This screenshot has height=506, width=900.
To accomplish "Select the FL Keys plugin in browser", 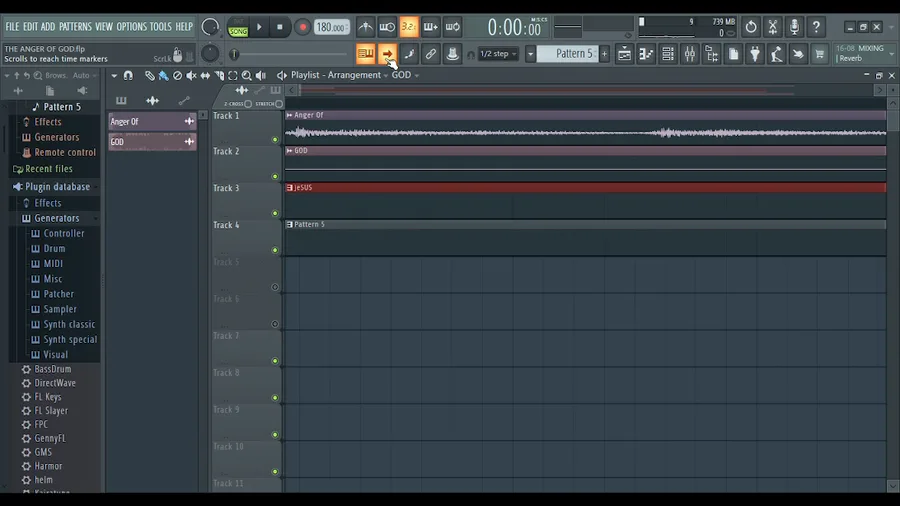I will [x=48, y=396].
